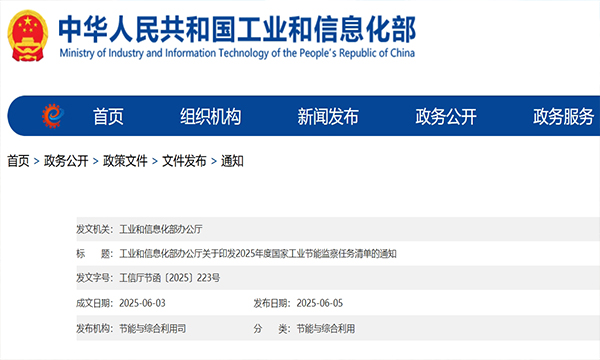Select document number 工信厅节函〔2025〕223号

point(170,278)
